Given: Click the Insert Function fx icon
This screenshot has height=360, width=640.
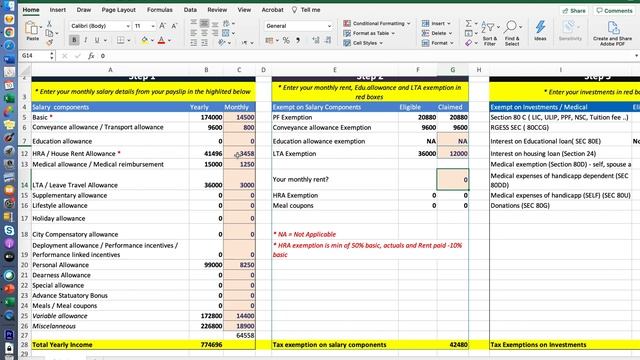Looking at the screenshot, I should point(91,56).
